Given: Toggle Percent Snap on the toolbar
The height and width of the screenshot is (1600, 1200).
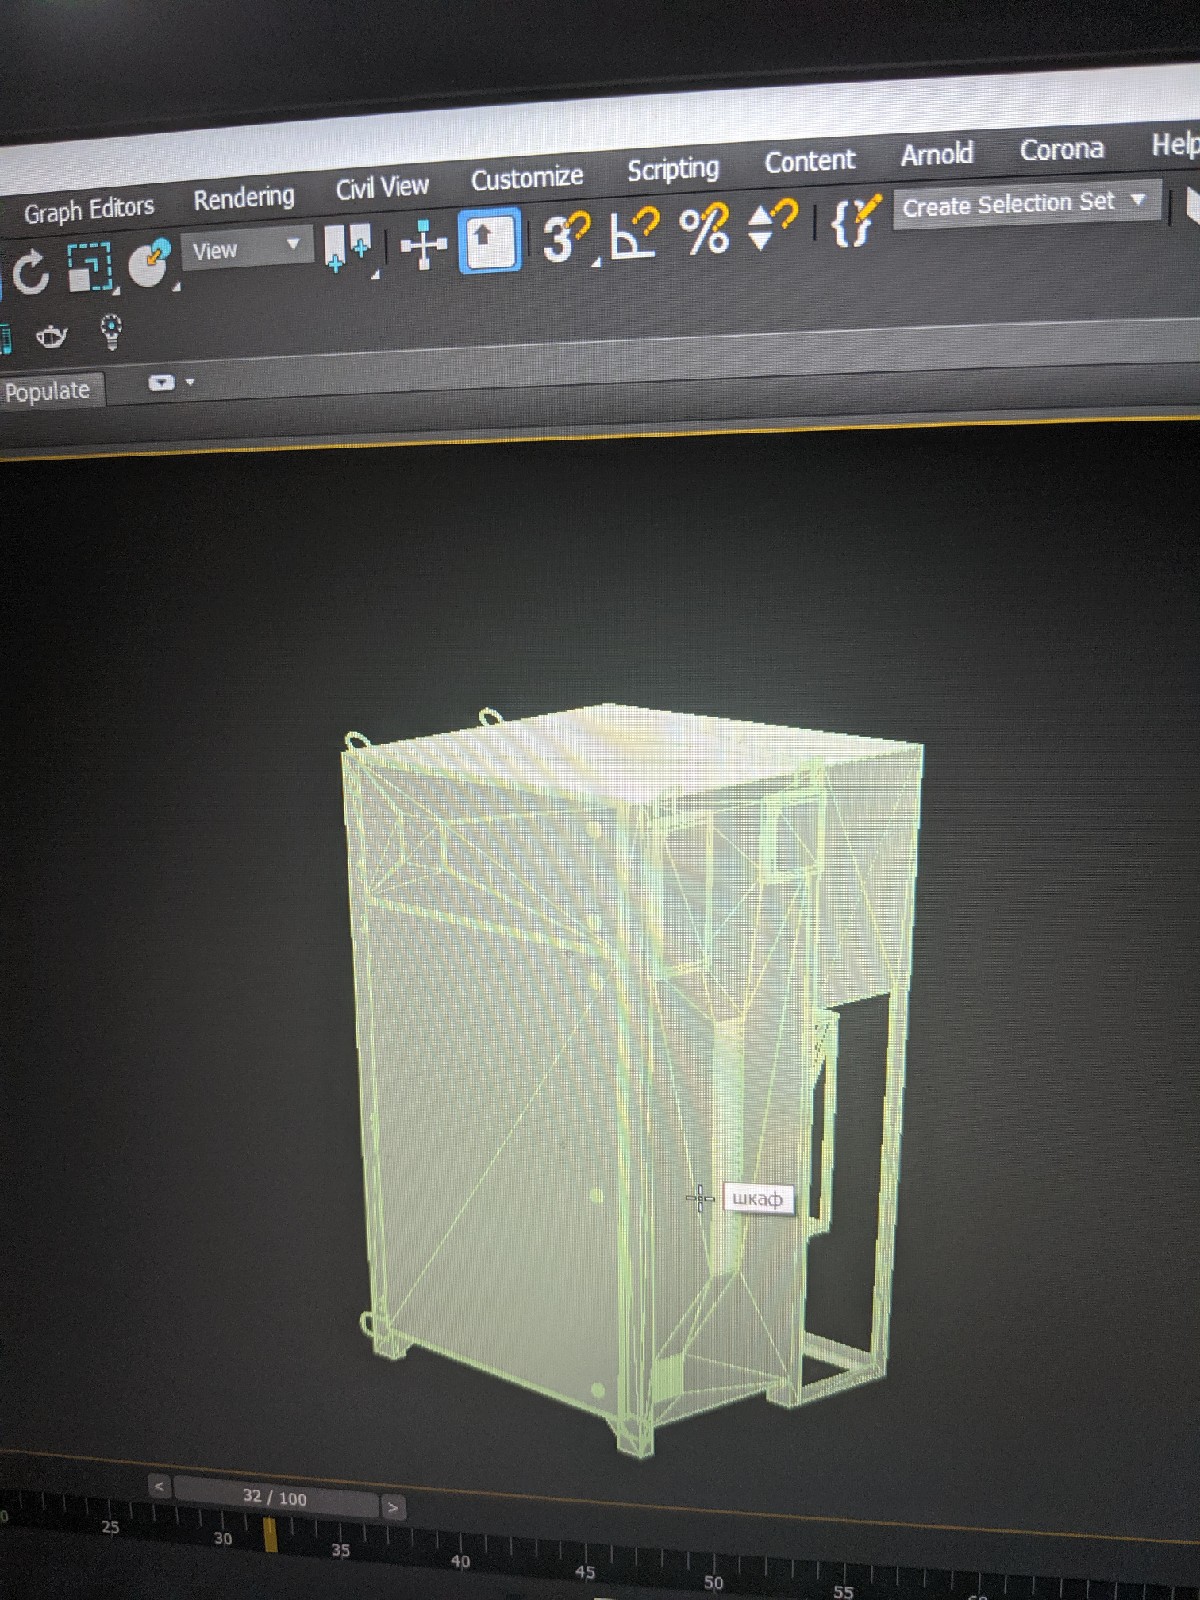Looking at the screenshot, I should (x=704, y=230).
